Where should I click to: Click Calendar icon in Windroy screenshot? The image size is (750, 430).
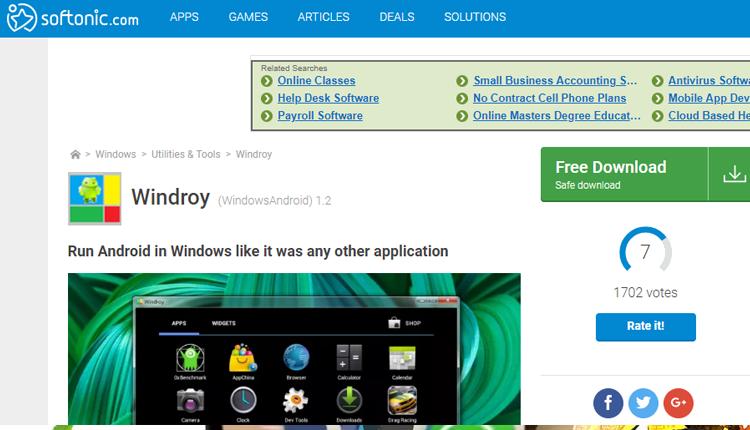coord(402,358)
